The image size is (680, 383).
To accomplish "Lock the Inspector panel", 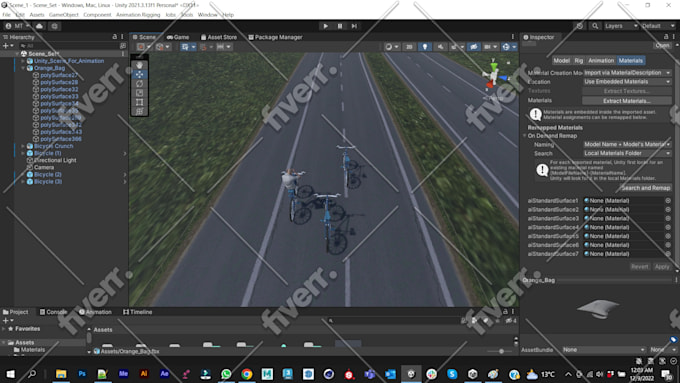I will (666, 37).
